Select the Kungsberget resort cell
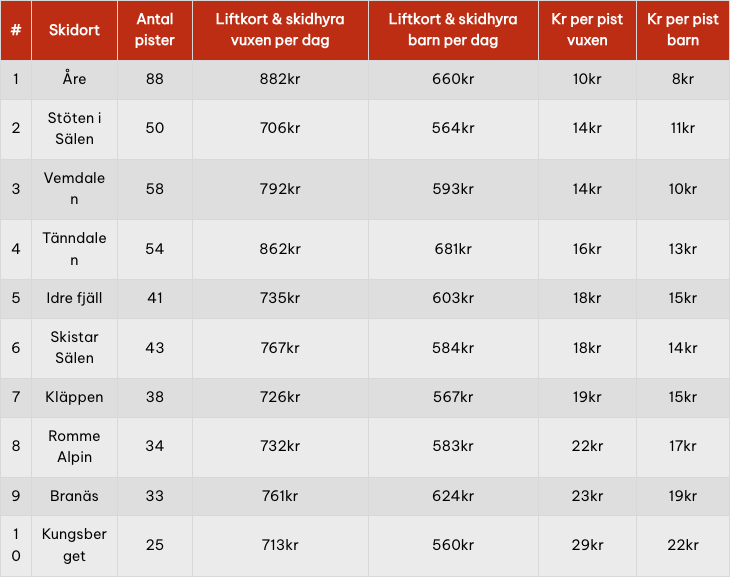This screenshot has width=730, height=580. [74, 545]
